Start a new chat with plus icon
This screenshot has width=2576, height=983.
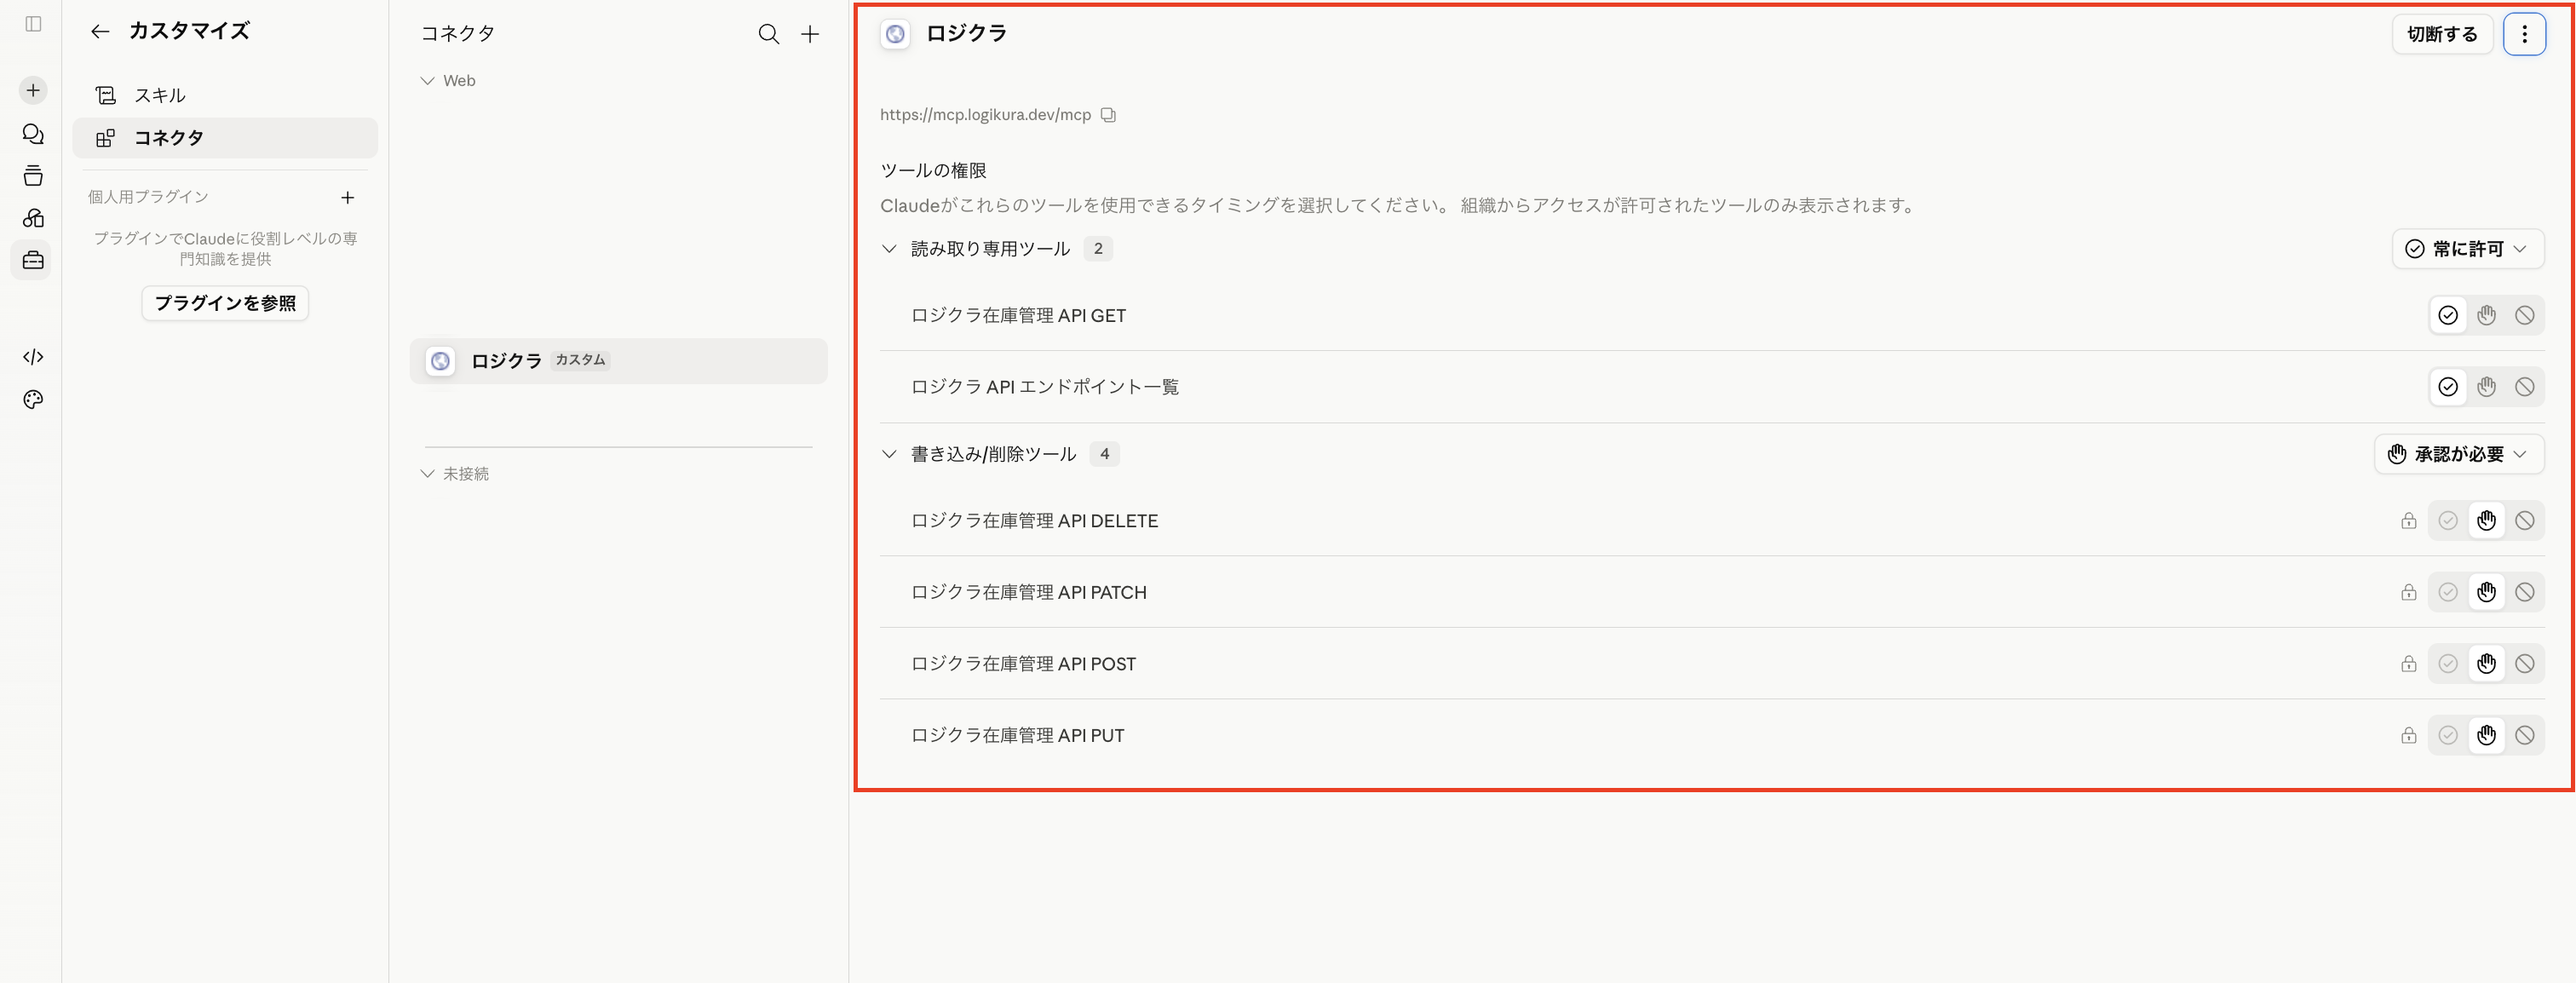33,91
